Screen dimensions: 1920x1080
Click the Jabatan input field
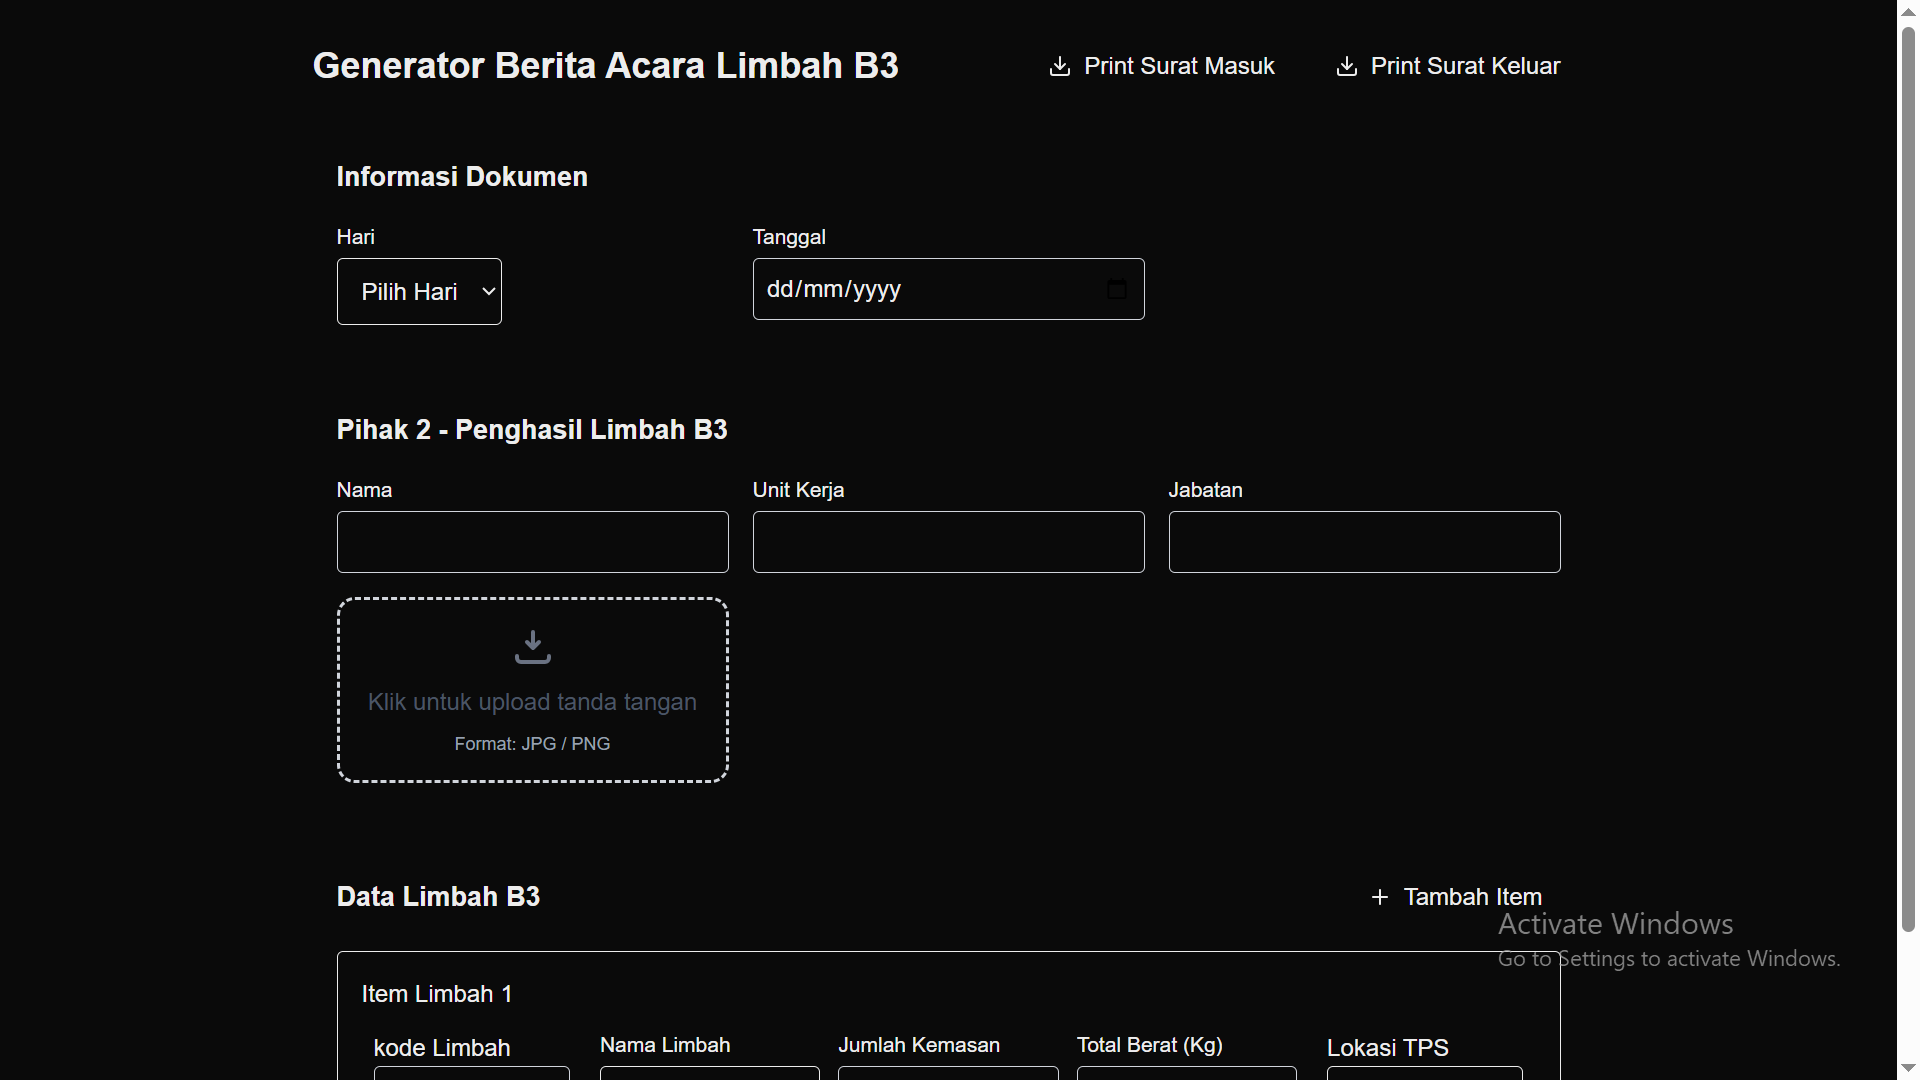[1364, 542]
